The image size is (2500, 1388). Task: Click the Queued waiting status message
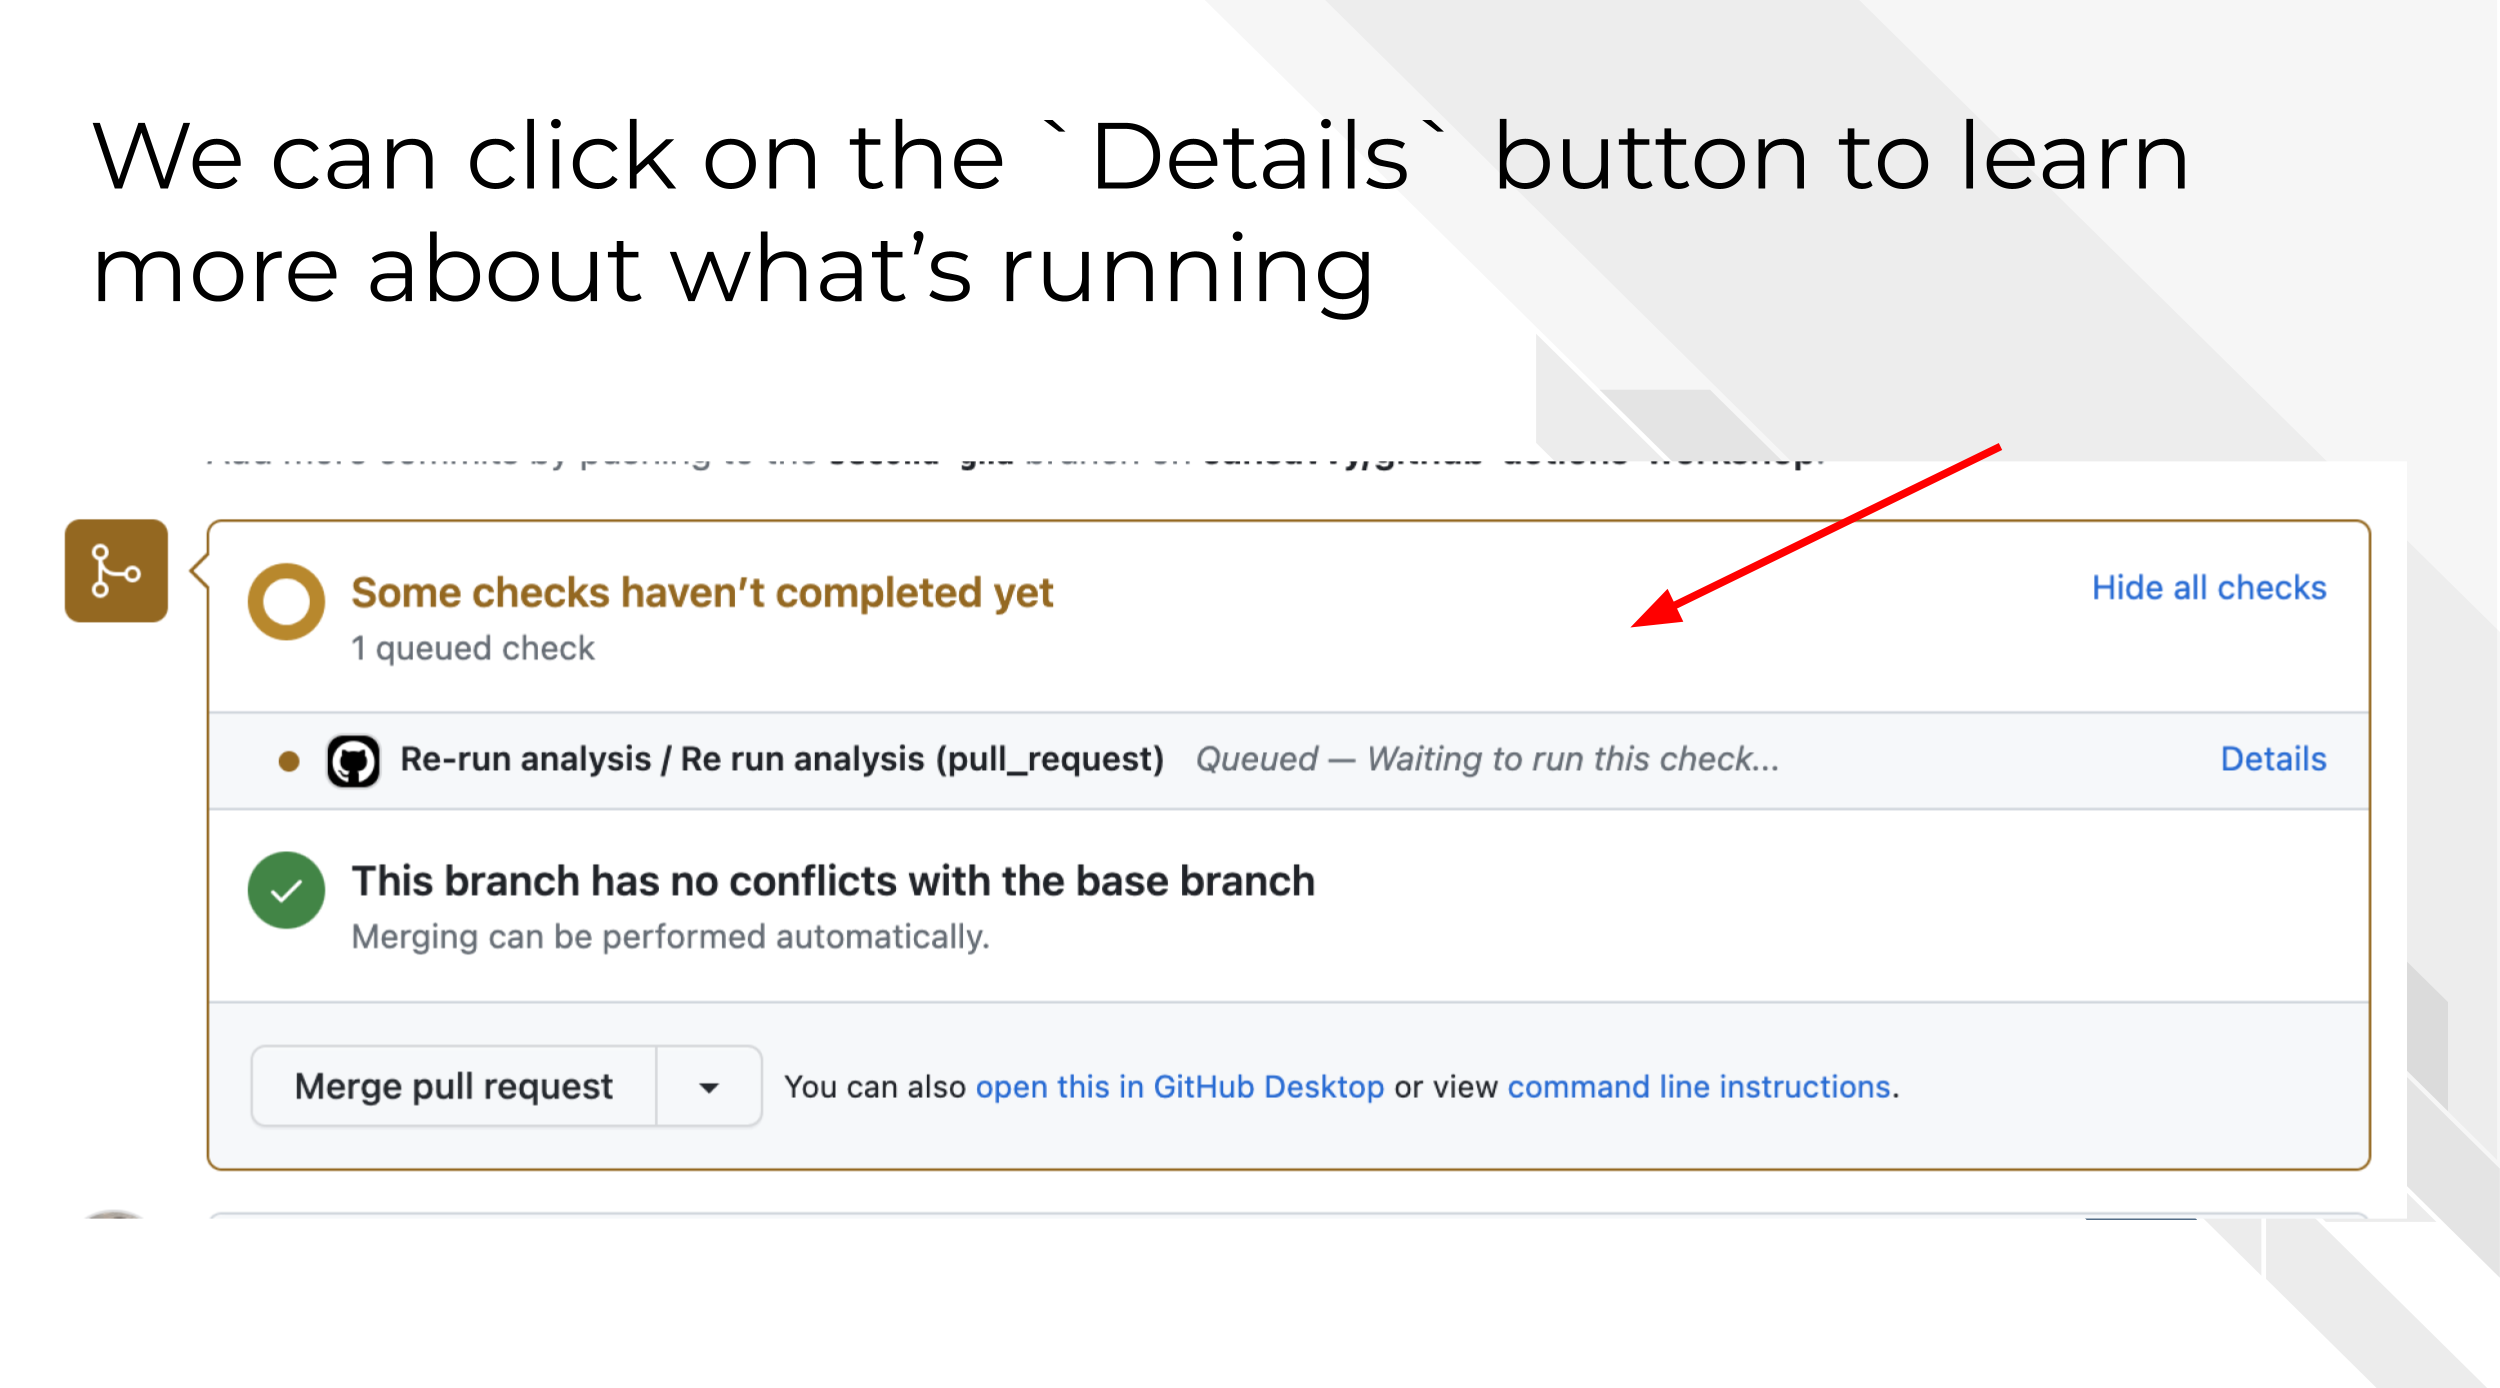click(x=1488, y=760)
